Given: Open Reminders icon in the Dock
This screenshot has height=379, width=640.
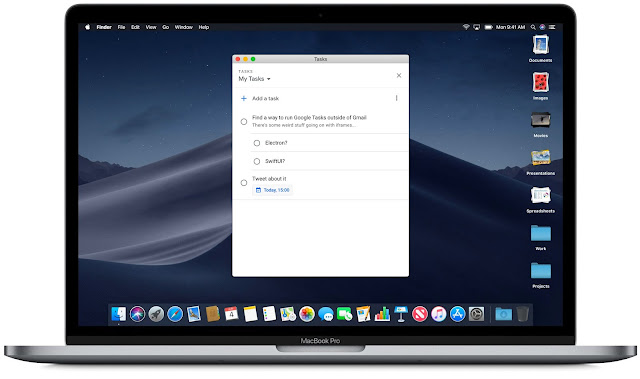Looking at the screenshot, I should point(269,314).
